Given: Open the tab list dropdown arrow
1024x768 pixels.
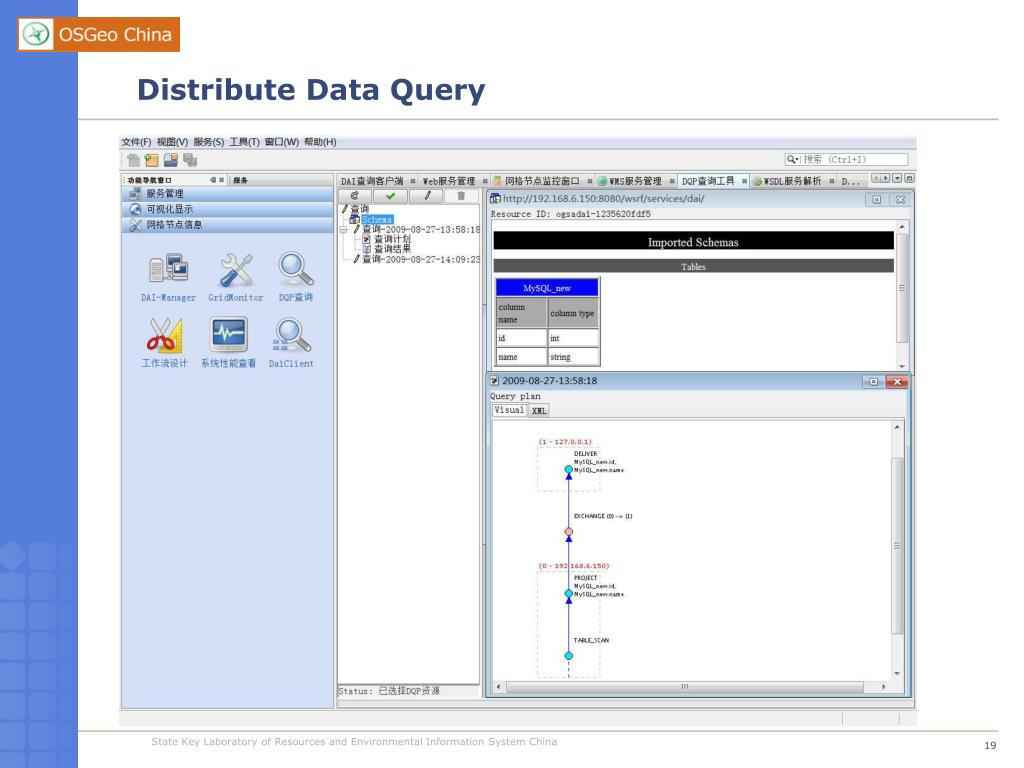Looking at the screenshot, I should pos(897,178).
